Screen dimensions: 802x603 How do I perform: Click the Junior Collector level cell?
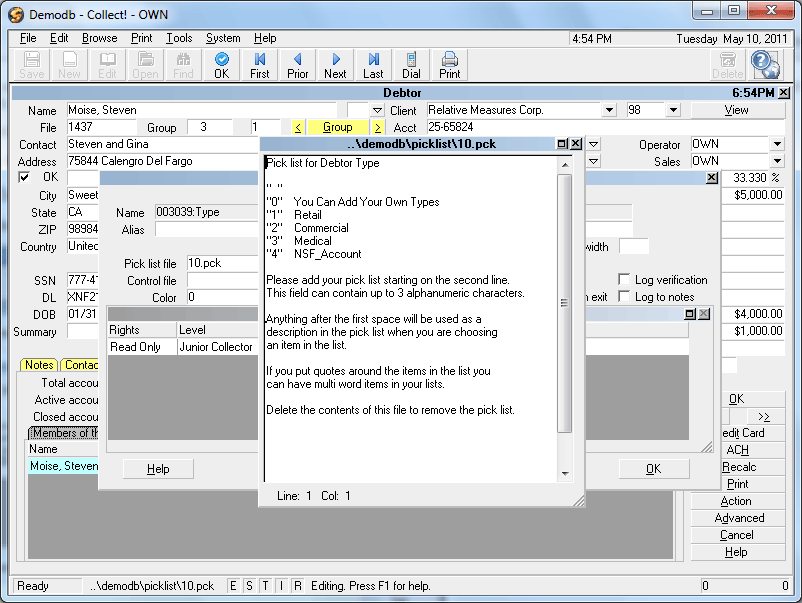217,347
